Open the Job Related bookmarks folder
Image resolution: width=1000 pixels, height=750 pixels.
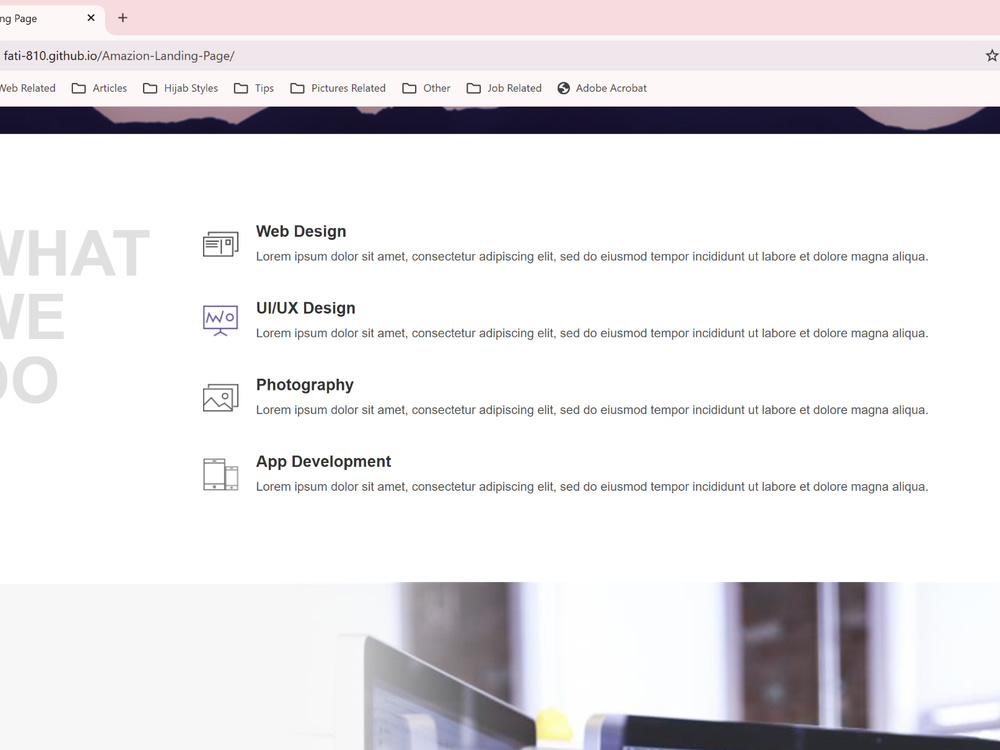[x=504, y=88]
